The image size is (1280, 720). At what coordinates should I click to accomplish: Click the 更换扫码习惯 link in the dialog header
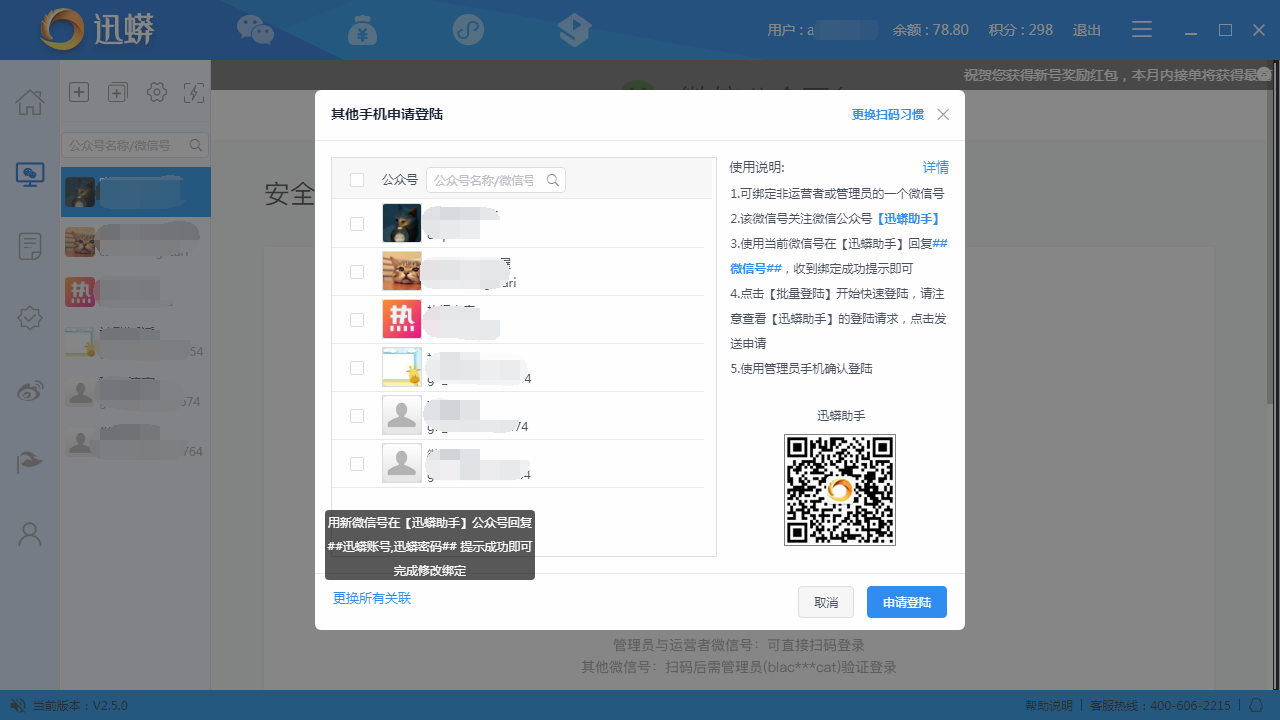pyautogui.click(x=888, y=115)
